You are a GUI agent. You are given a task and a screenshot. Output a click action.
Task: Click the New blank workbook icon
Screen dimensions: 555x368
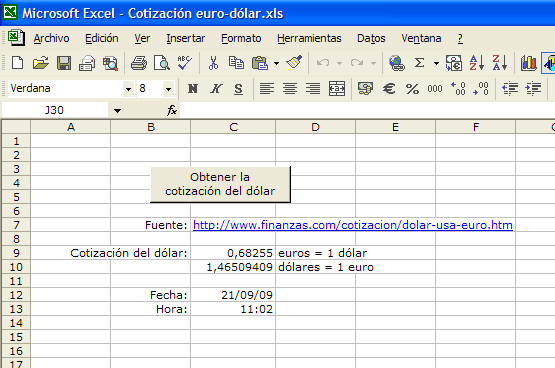(17, 63)
